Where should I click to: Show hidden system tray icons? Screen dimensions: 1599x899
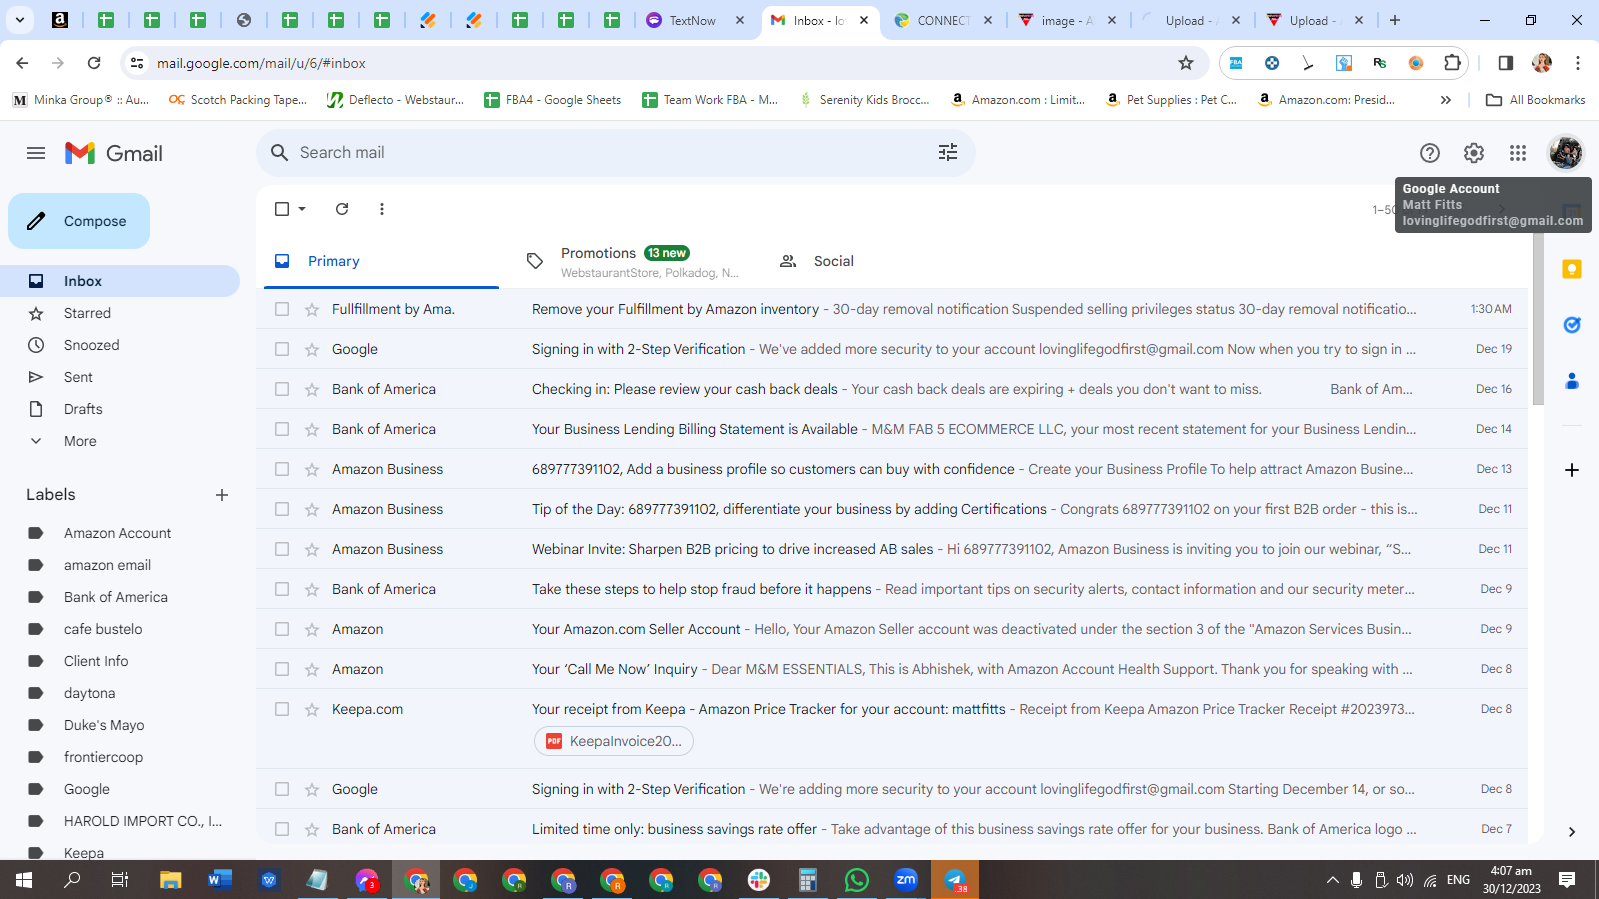[x=1332, y=880]
